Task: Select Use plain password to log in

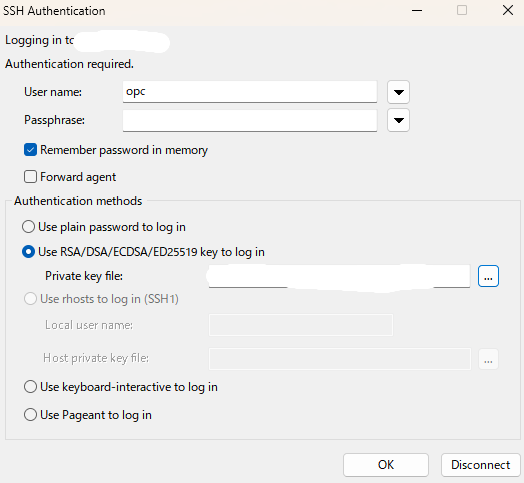Action: tap(28, 227)
